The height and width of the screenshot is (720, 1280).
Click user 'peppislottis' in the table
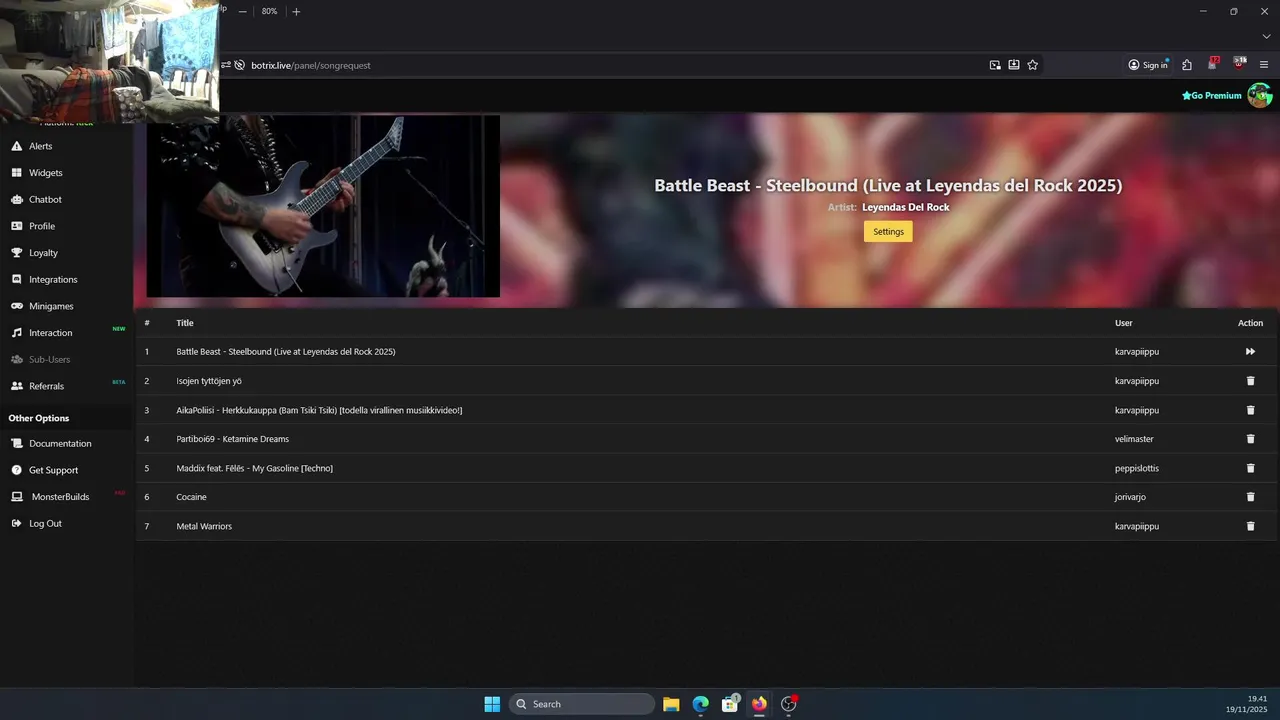(1137, 468)
